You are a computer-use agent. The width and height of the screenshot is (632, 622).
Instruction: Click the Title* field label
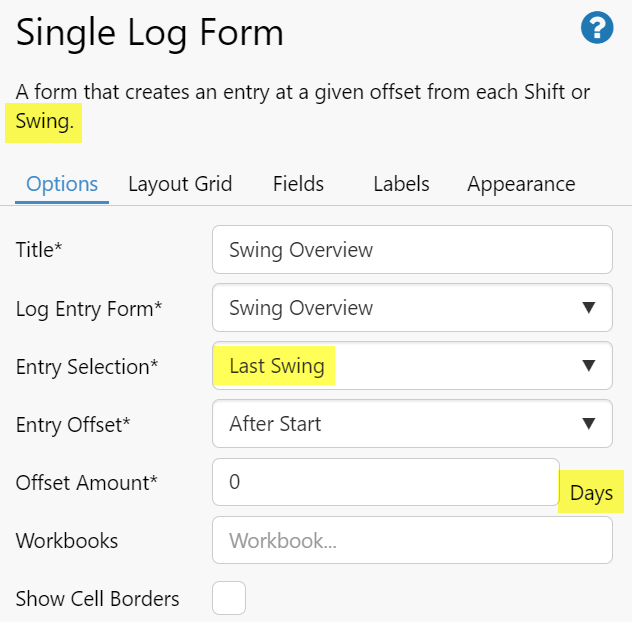tap(40, 250)
